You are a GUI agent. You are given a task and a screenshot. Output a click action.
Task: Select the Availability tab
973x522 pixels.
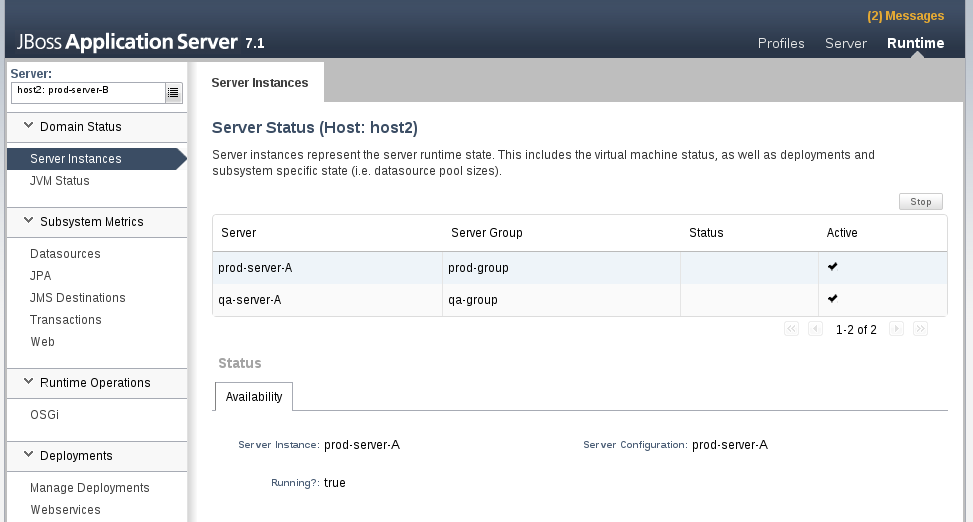pos(254,397)
